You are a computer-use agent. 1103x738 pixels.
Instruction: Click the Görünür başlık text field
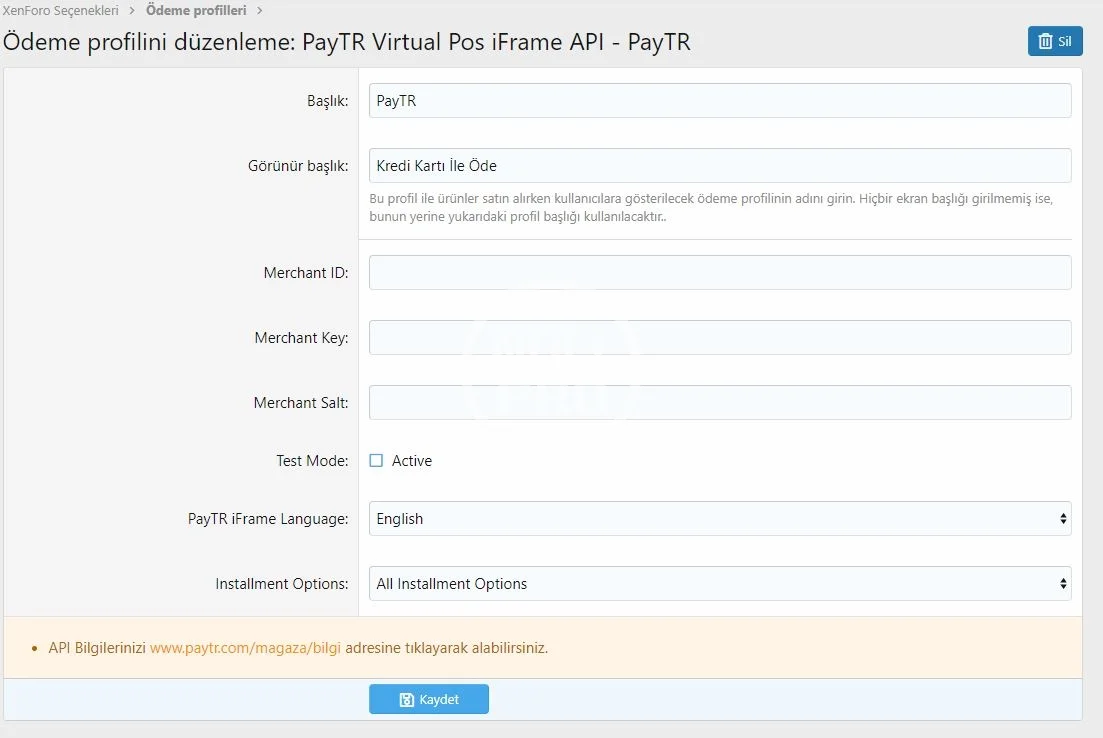[x=719, y=166]
